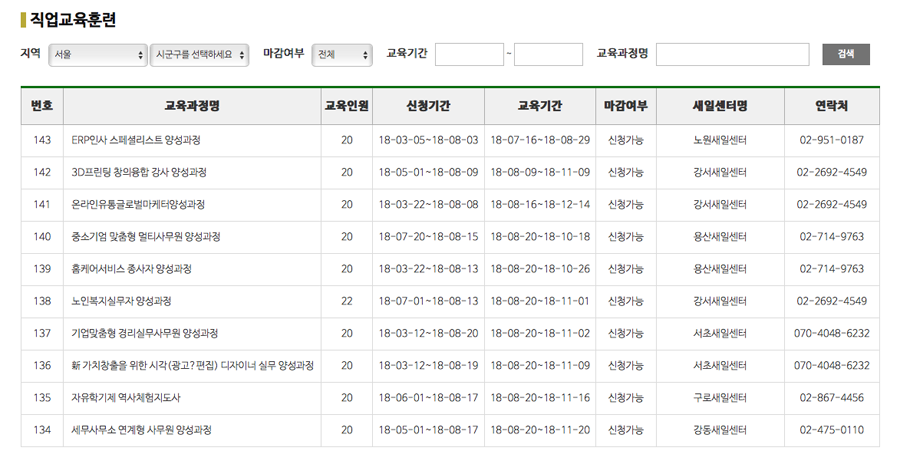Click the 신청기간 column header
Screen dimensions: 900x464
click(x=428, y=106)
